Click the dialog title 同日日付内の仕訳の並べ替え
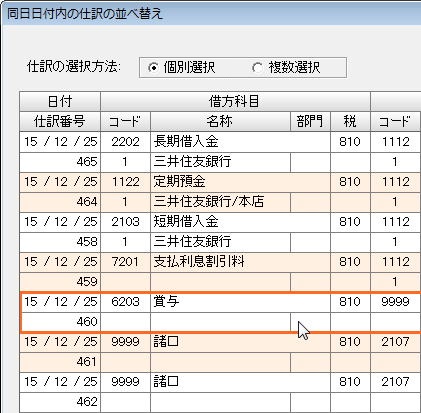Screen dimensions: 421x413 tap(85, 14)
